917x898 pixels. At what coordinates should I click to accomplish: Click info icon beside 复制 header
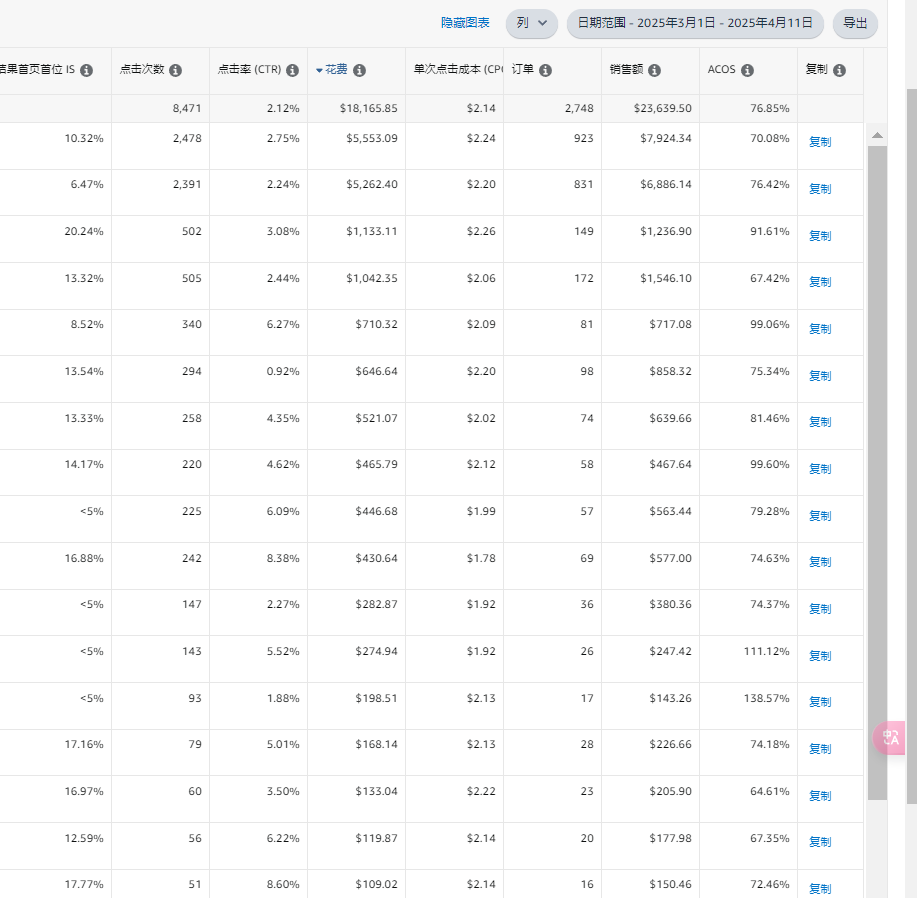[x=839, y=70]
